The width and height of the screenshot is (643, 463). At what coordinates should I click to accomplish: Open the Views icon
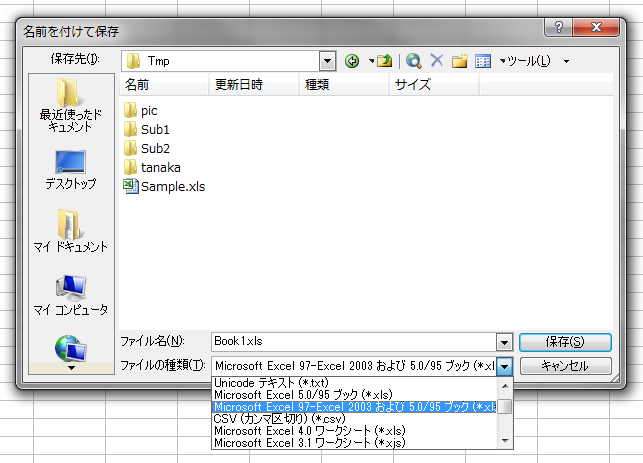coord(483,61)
